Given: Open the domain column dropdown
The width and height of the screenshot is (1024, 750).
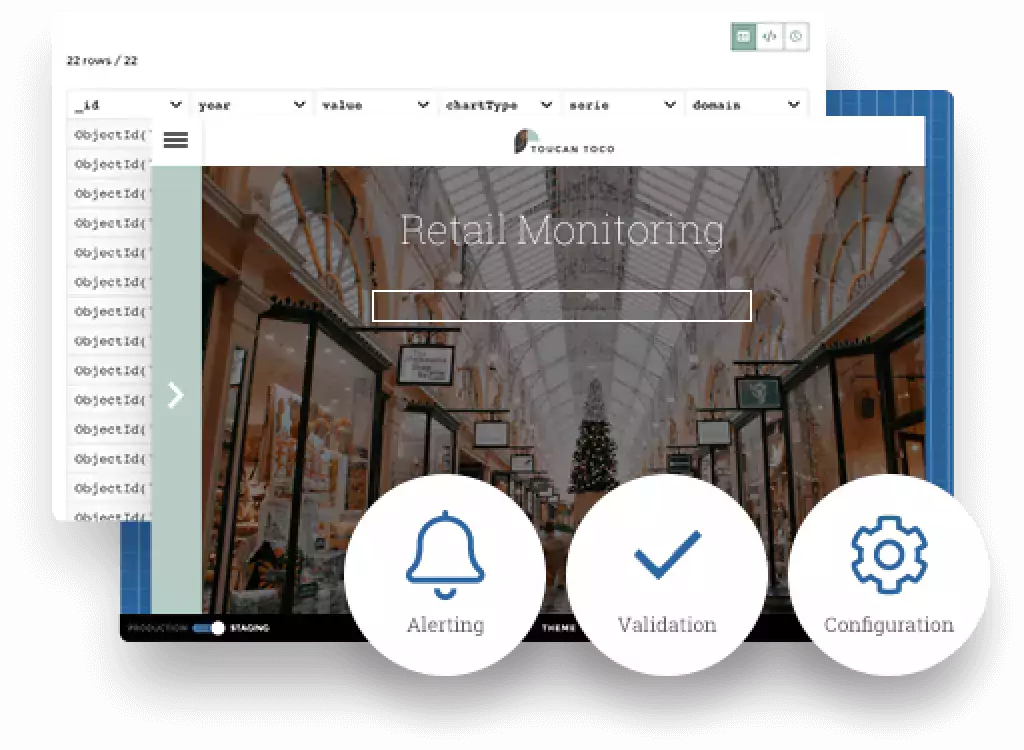Looking at the screenshot, I should [793, 105].
